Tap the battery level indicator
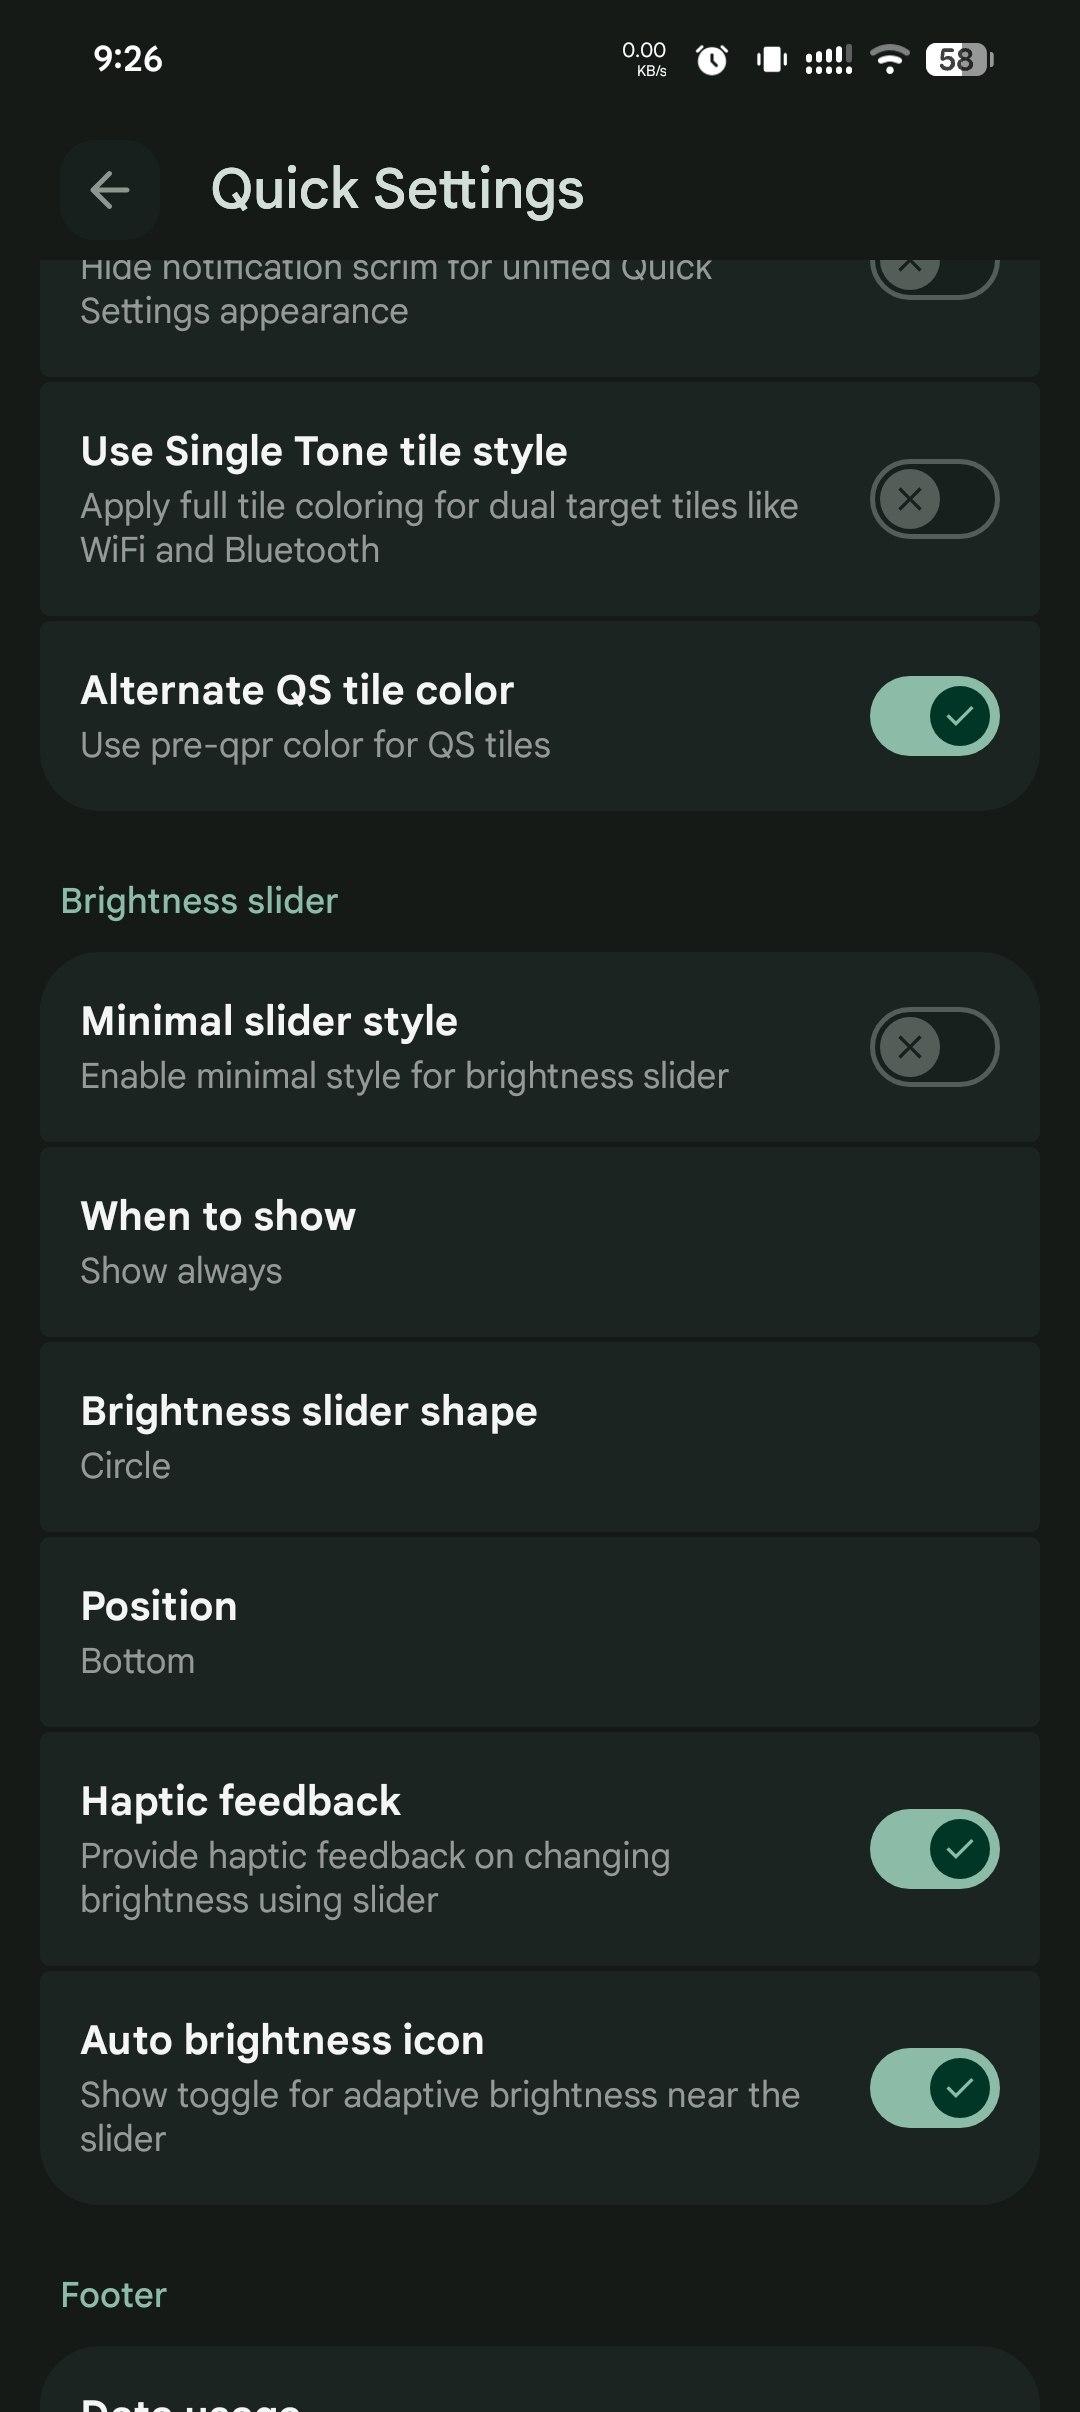Image resolution: width=1080 pixels, height=2412 pixels. coord(959,60)
